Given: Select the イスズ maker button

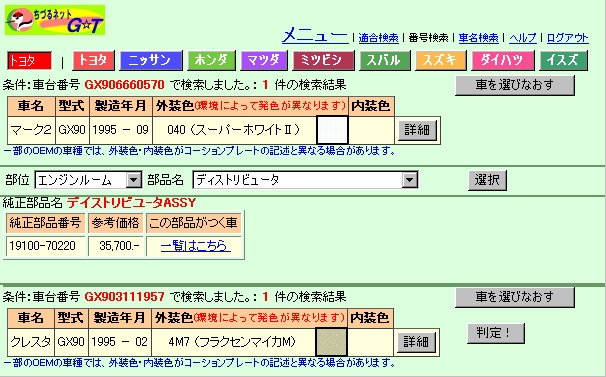Looking at the screenshot, I should click(563, 60).
